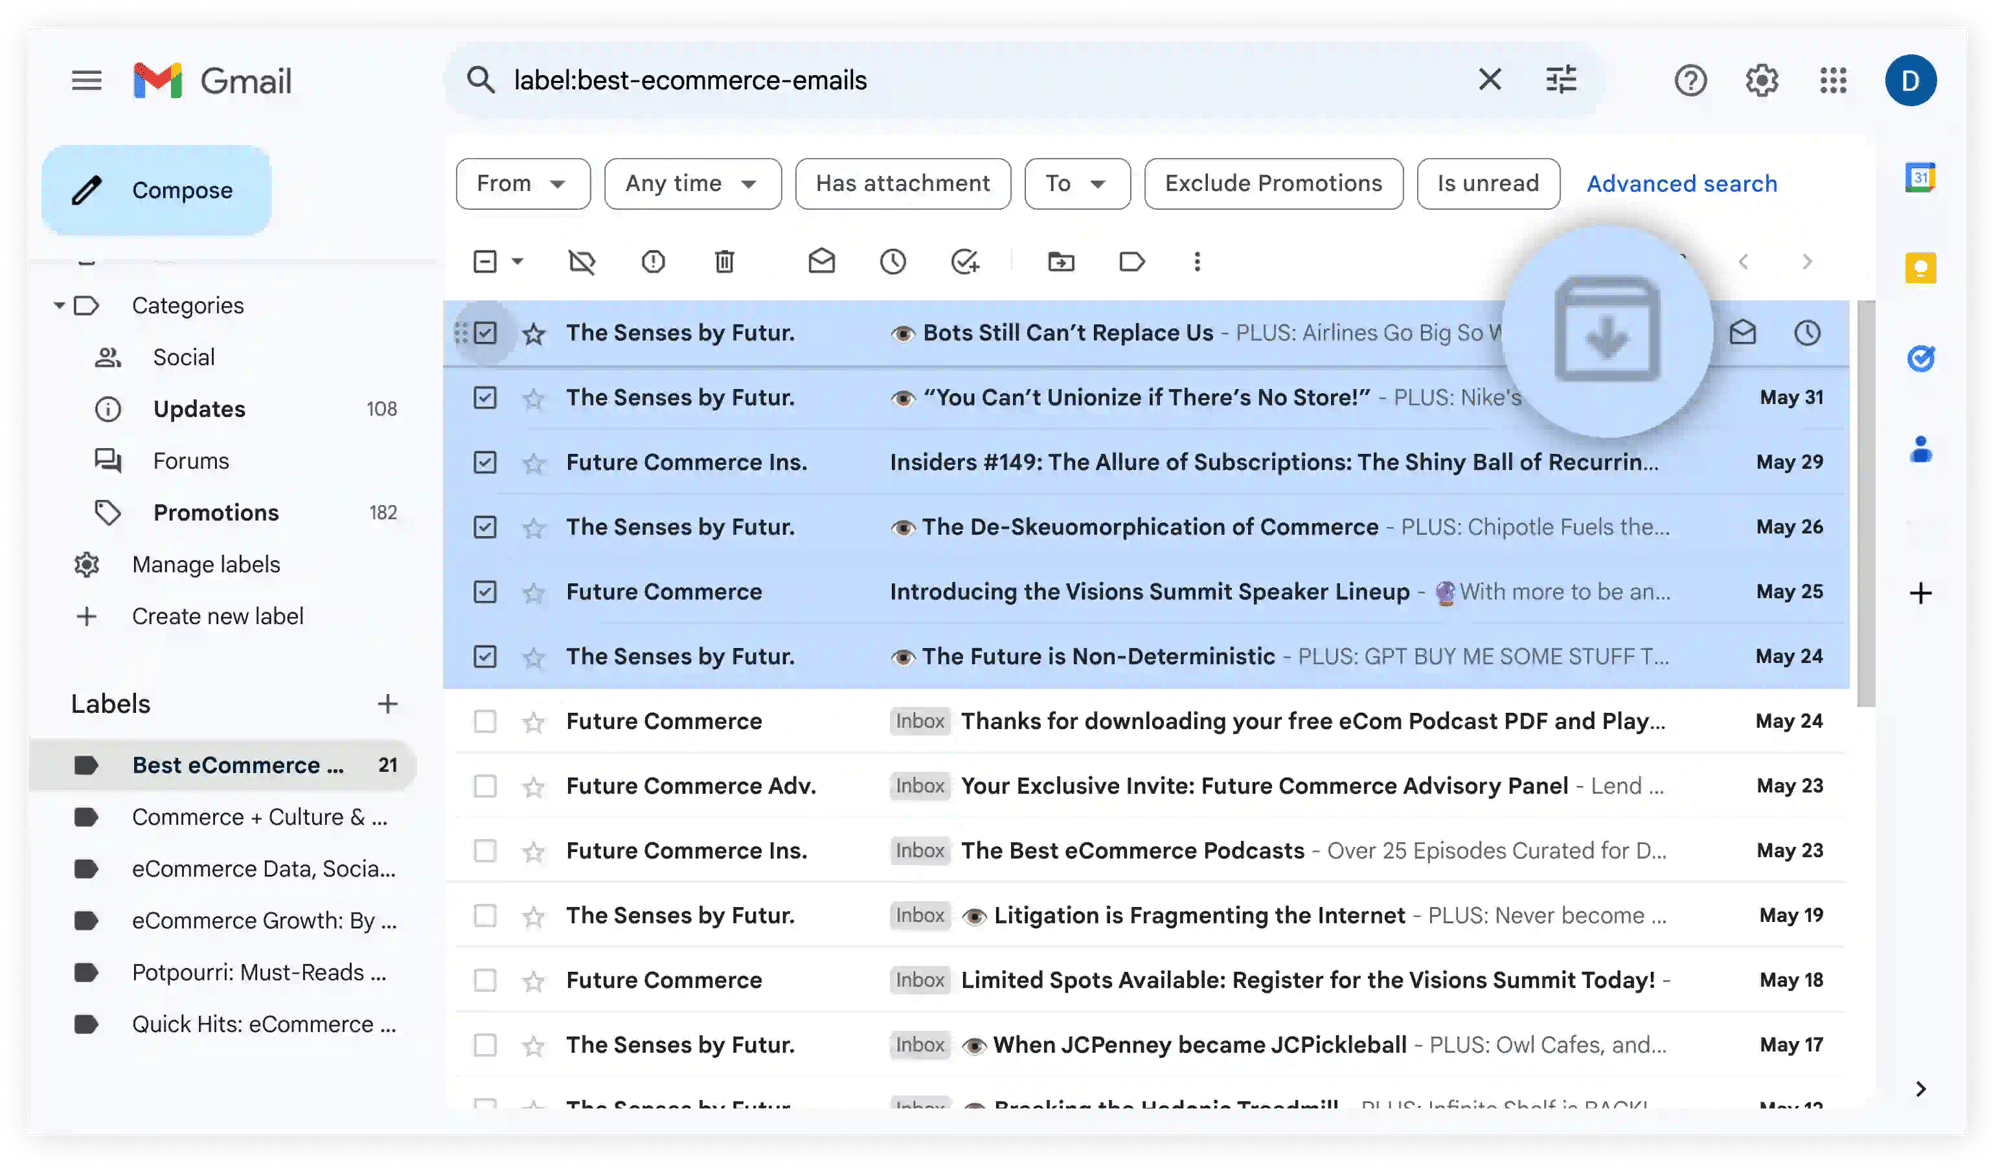Snooze selected emails from toolbar
Image resolution: width=2000 pixels, height=1168 pixels.
893,262
